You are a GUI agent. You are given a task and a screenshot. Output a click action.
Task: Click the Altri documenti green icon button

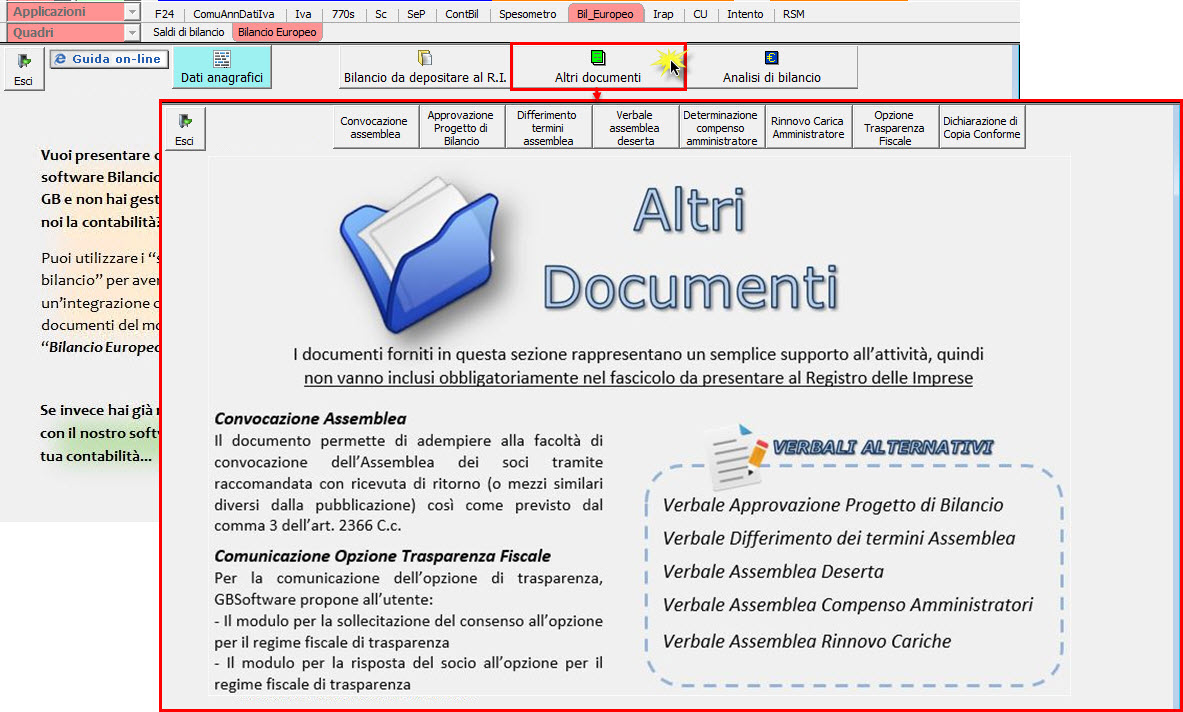(x=598, y=58)
